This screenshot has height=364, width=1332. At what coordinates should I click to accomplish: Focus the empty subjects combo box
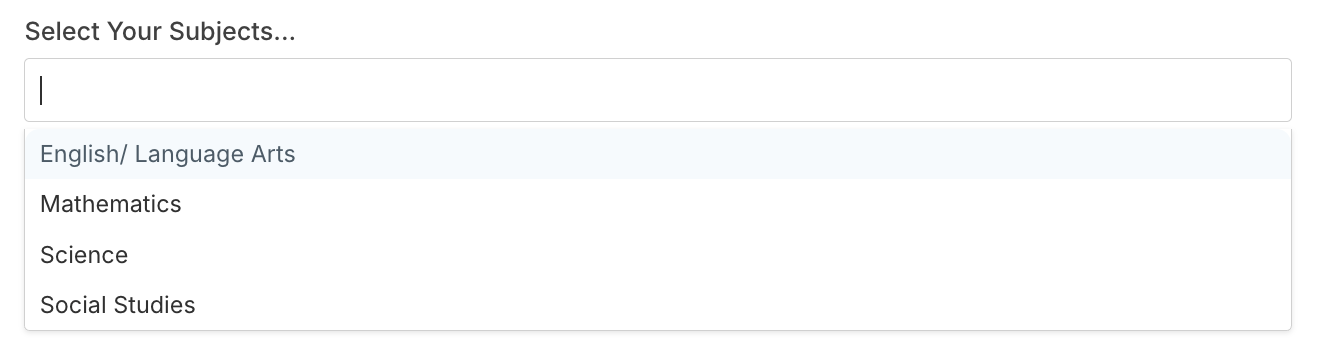point(658,90)
